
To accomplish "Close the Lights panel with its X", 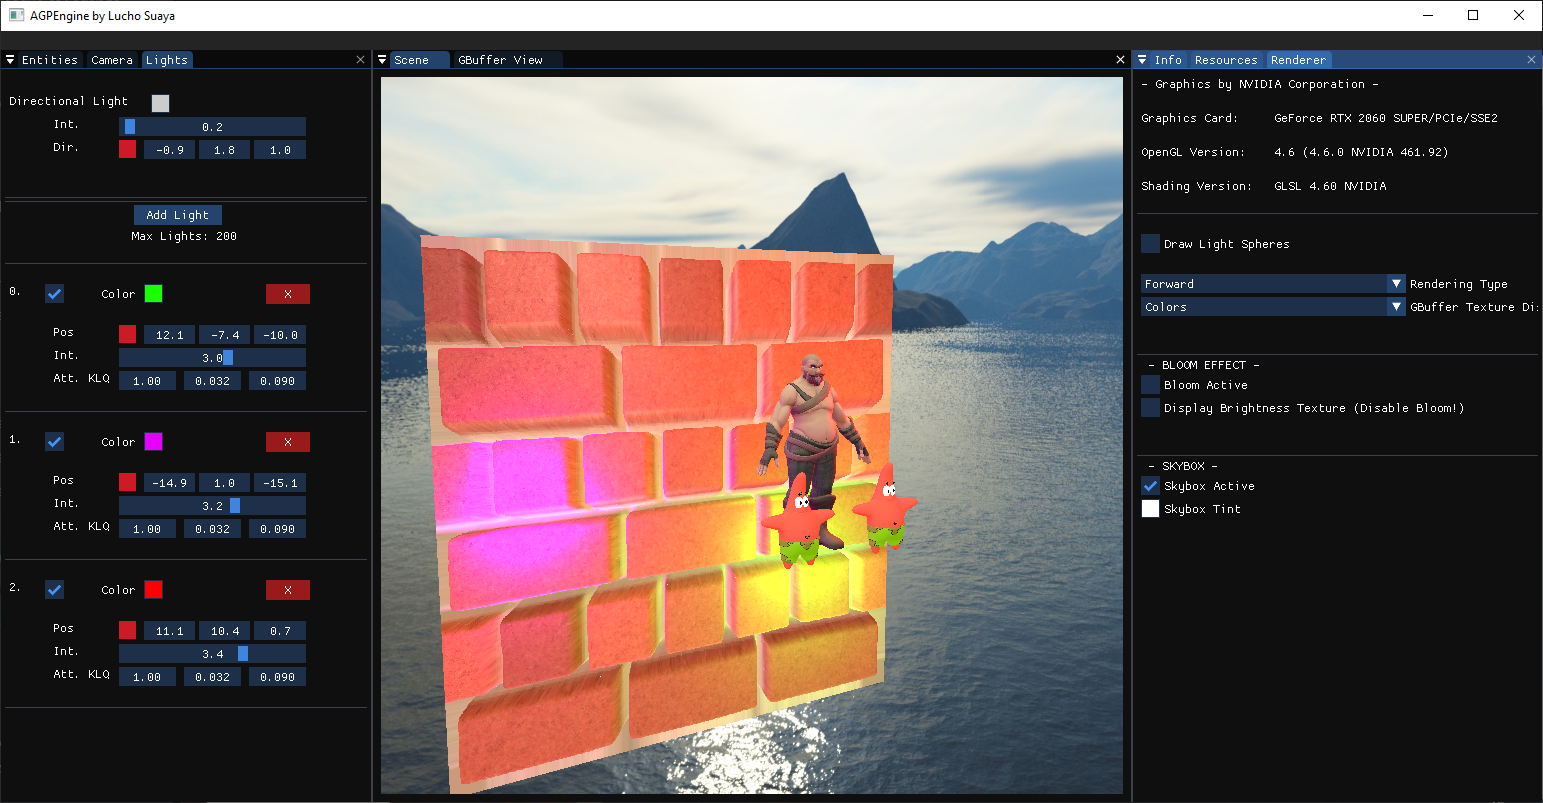I will tap(361, 60).
